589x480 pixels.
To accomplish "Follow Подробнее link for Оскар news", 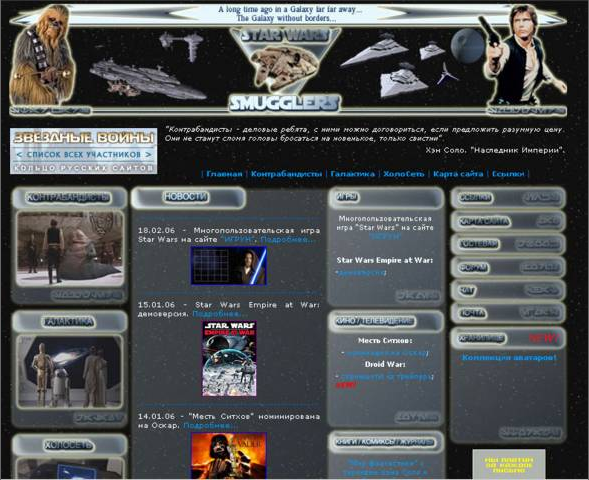I will [210, 426].
